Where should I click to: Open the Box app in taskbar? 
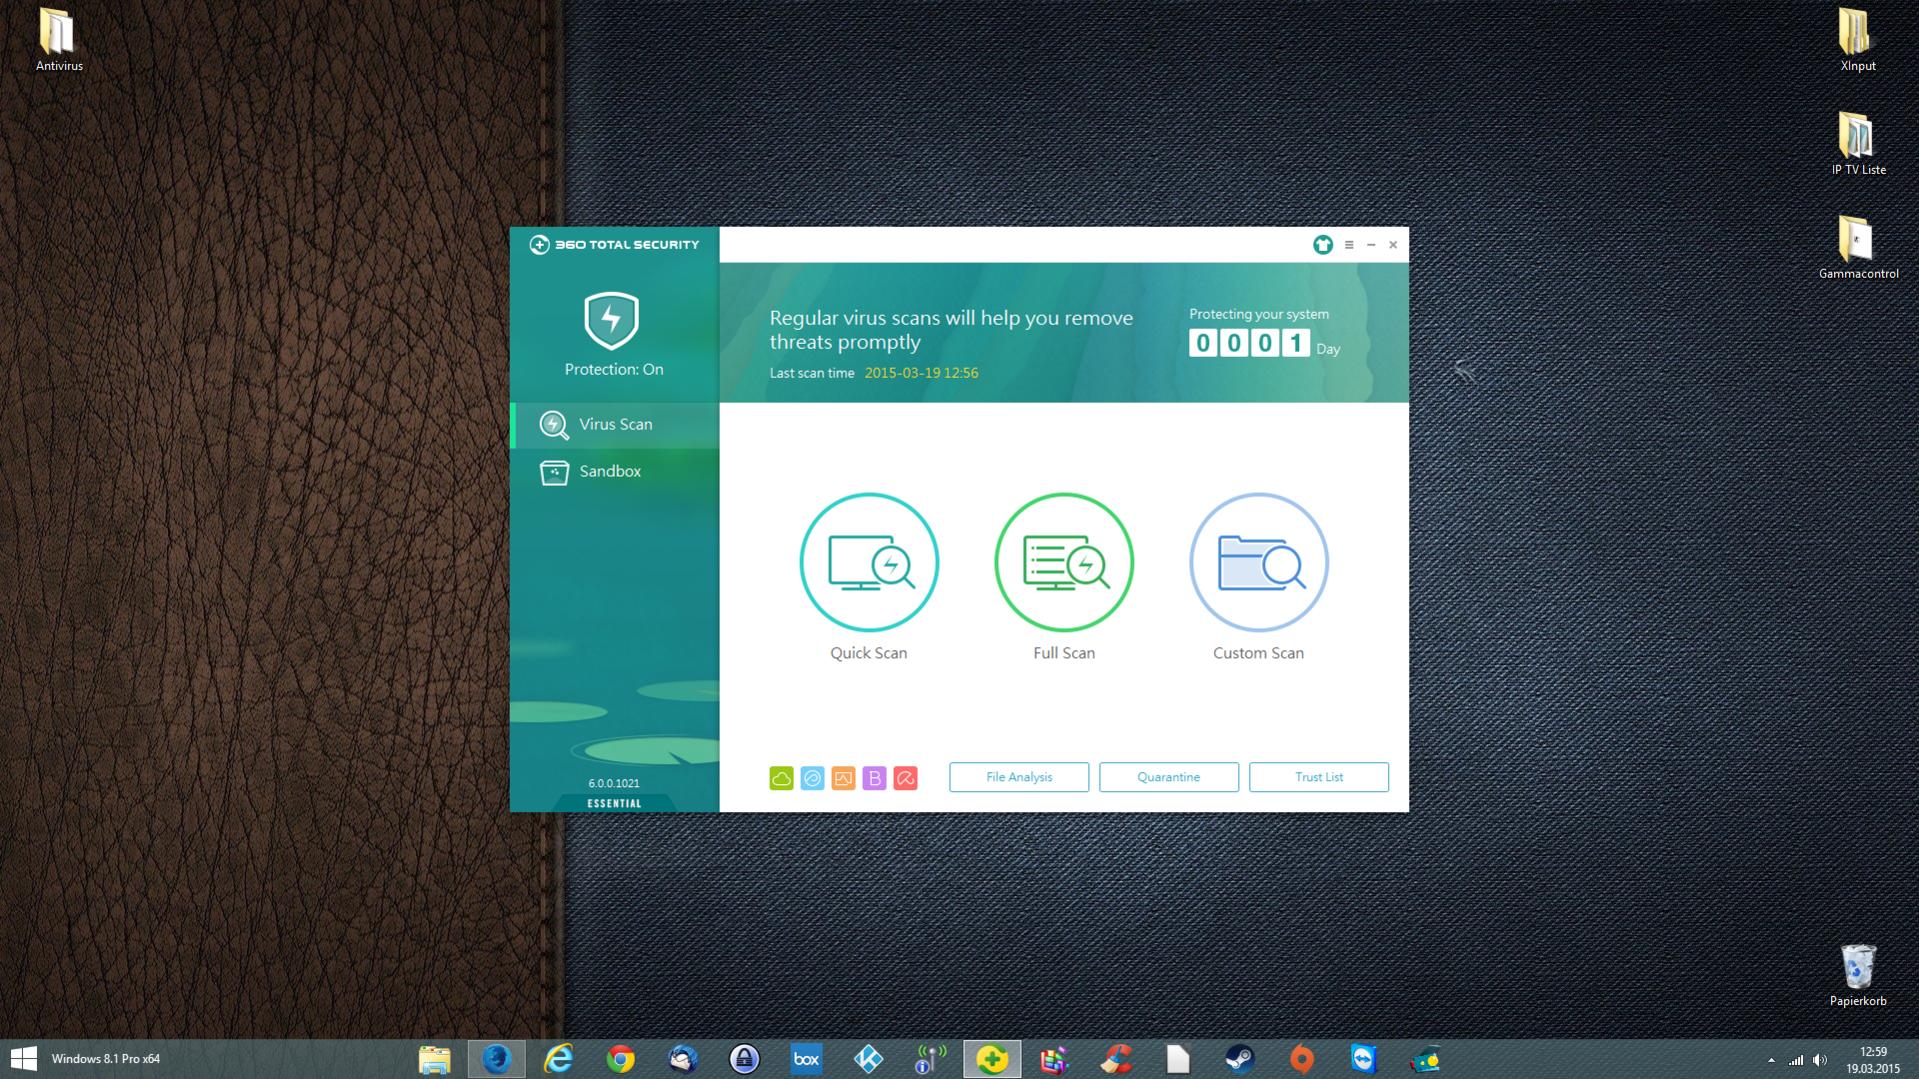point(806,1059)
